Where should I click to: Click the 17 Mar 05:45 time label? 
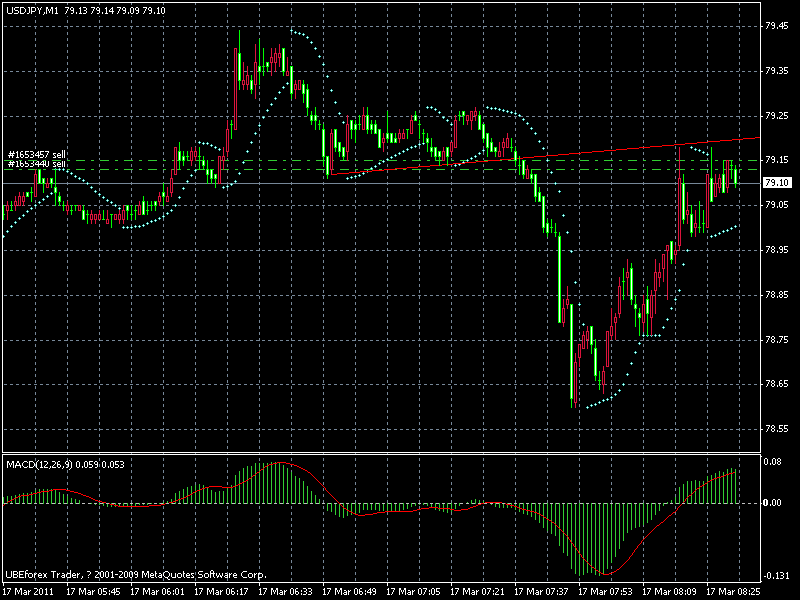point(93,592)
